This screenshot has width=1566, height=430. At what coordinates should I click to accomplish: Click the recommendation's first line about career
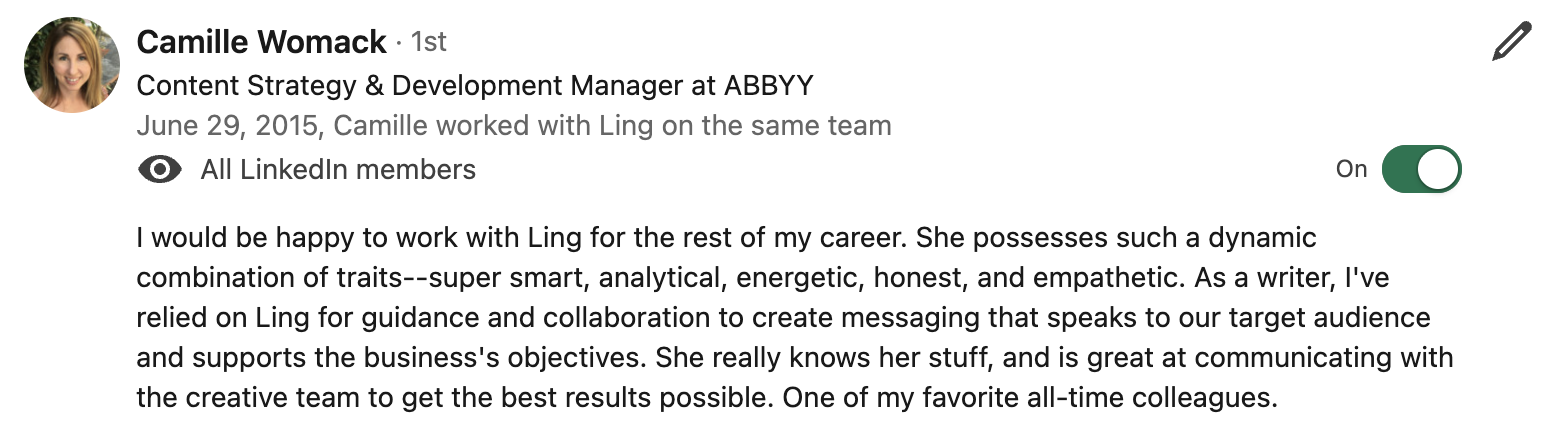[x=726, y=239]
